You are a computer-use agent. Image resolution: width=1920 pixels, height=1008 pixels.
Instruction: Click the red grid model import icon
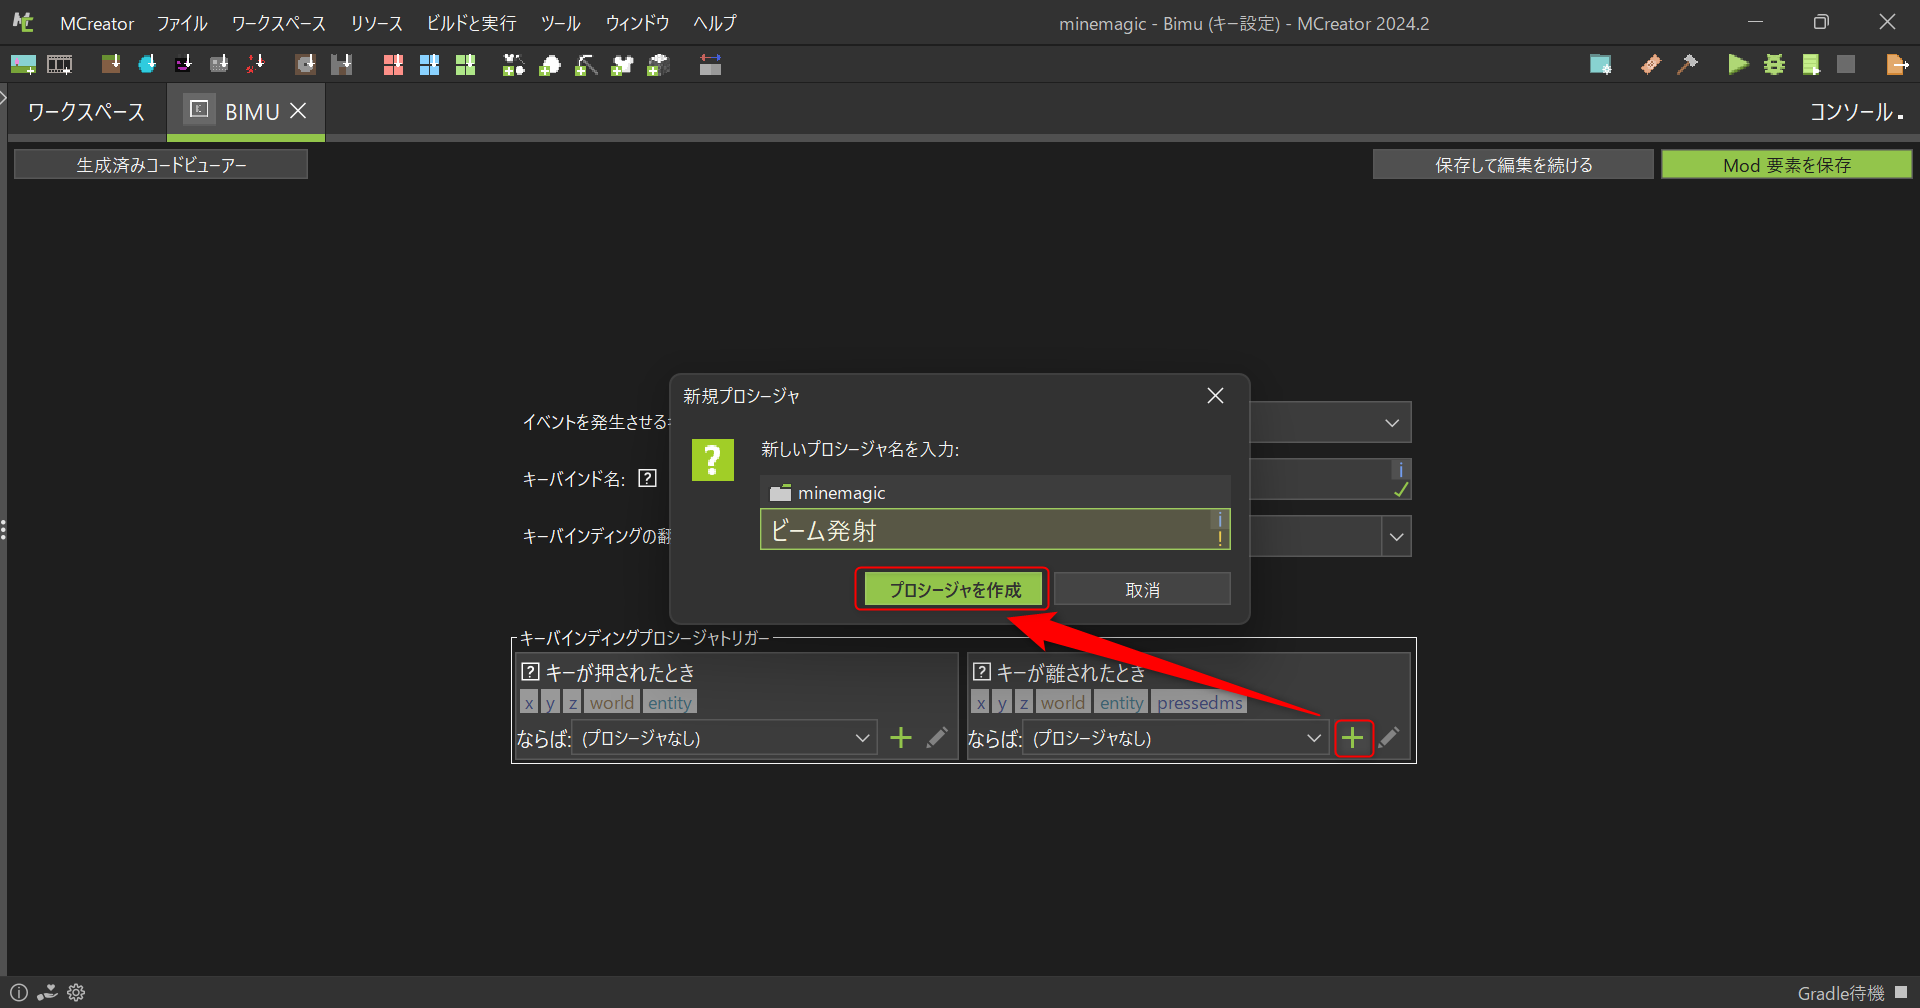[393, 65]
